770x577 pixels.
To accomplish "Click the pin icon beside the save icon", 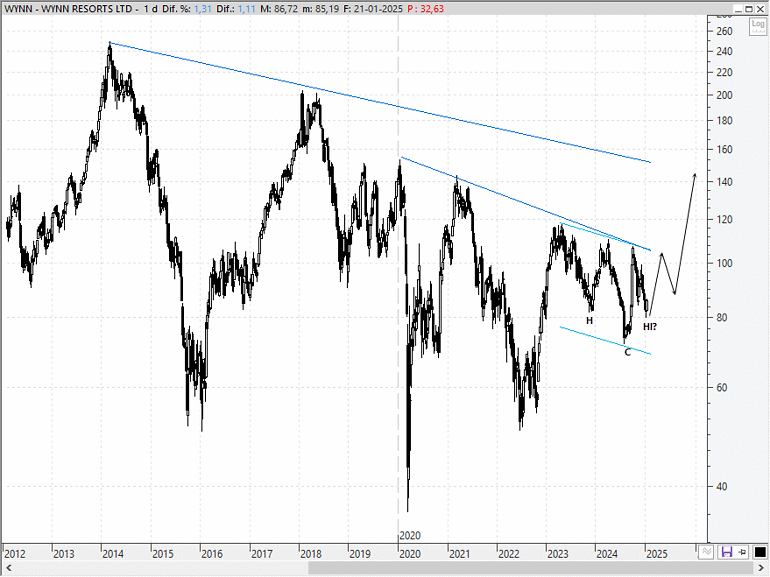I will point(742,552).
